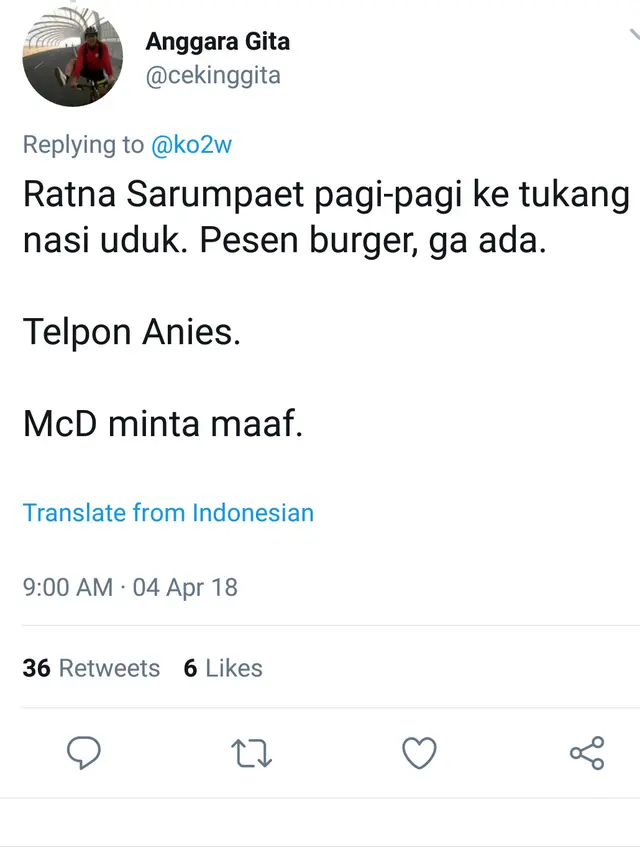Click the share arrows icon at far right
The height and width of the screenshot is (853, 640).
coord(588,754)
